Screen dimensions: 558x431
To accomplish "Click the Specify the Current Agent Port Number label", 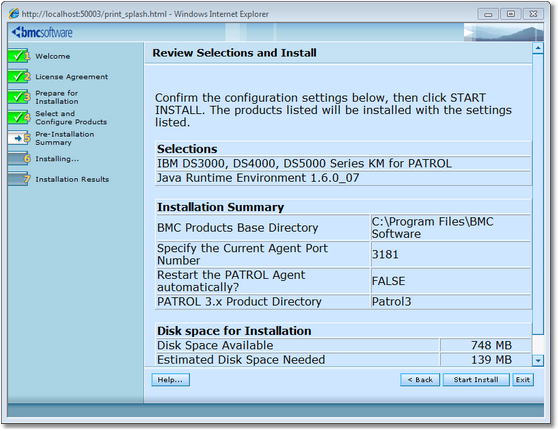I will 242,254.
